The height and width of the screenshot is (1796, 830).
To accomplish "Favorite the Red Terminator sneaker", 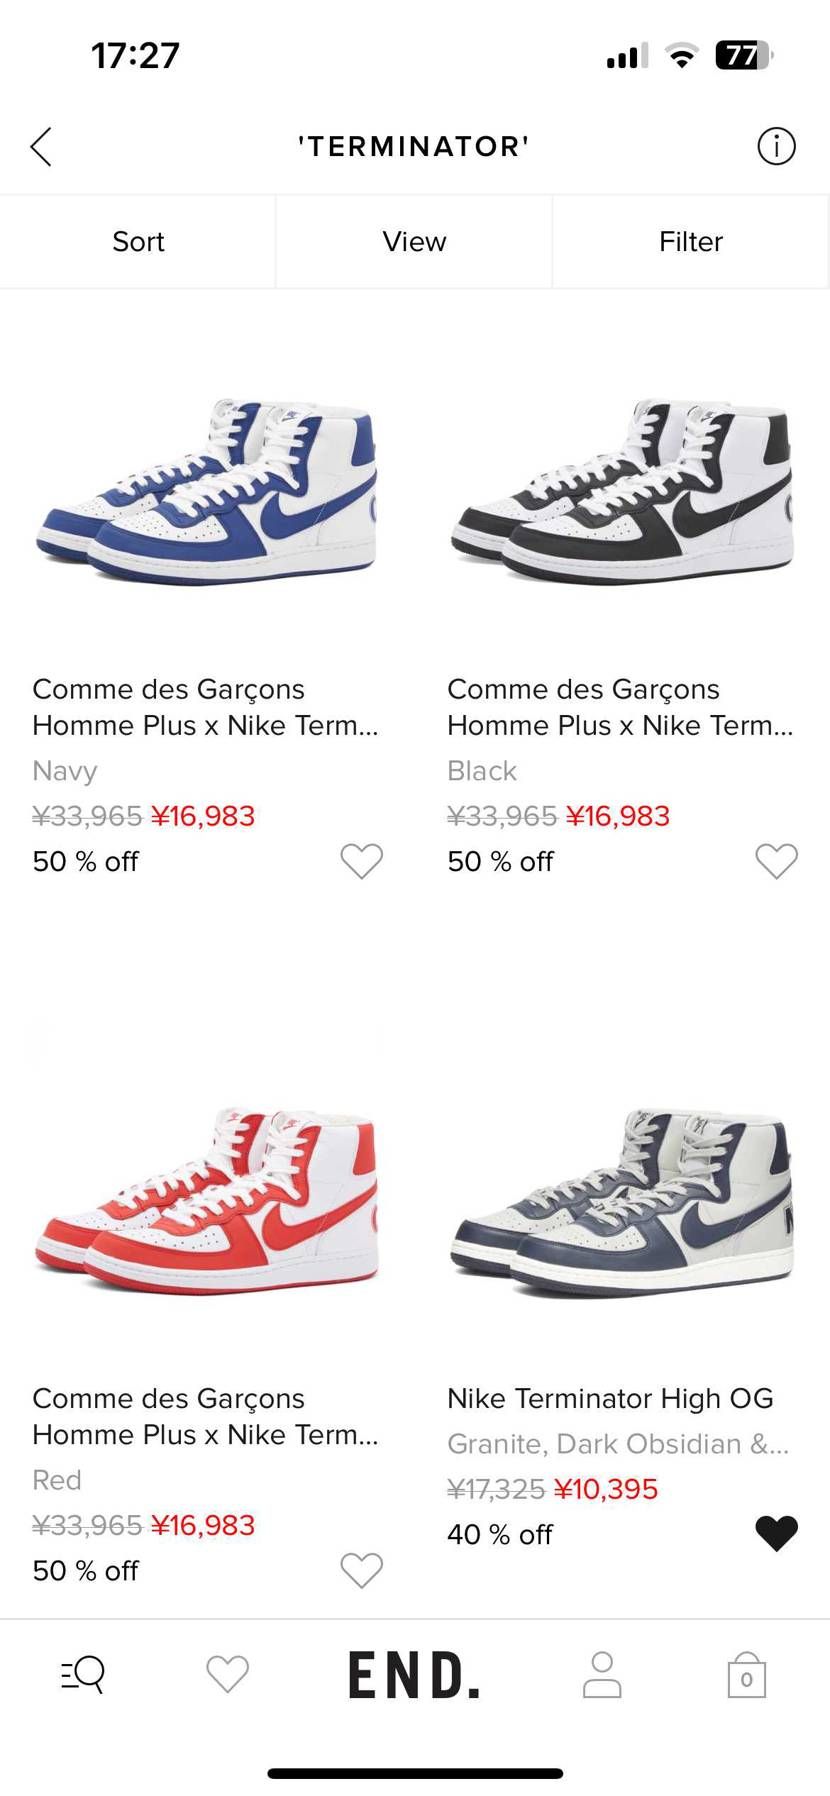I will pos(361,1570).
